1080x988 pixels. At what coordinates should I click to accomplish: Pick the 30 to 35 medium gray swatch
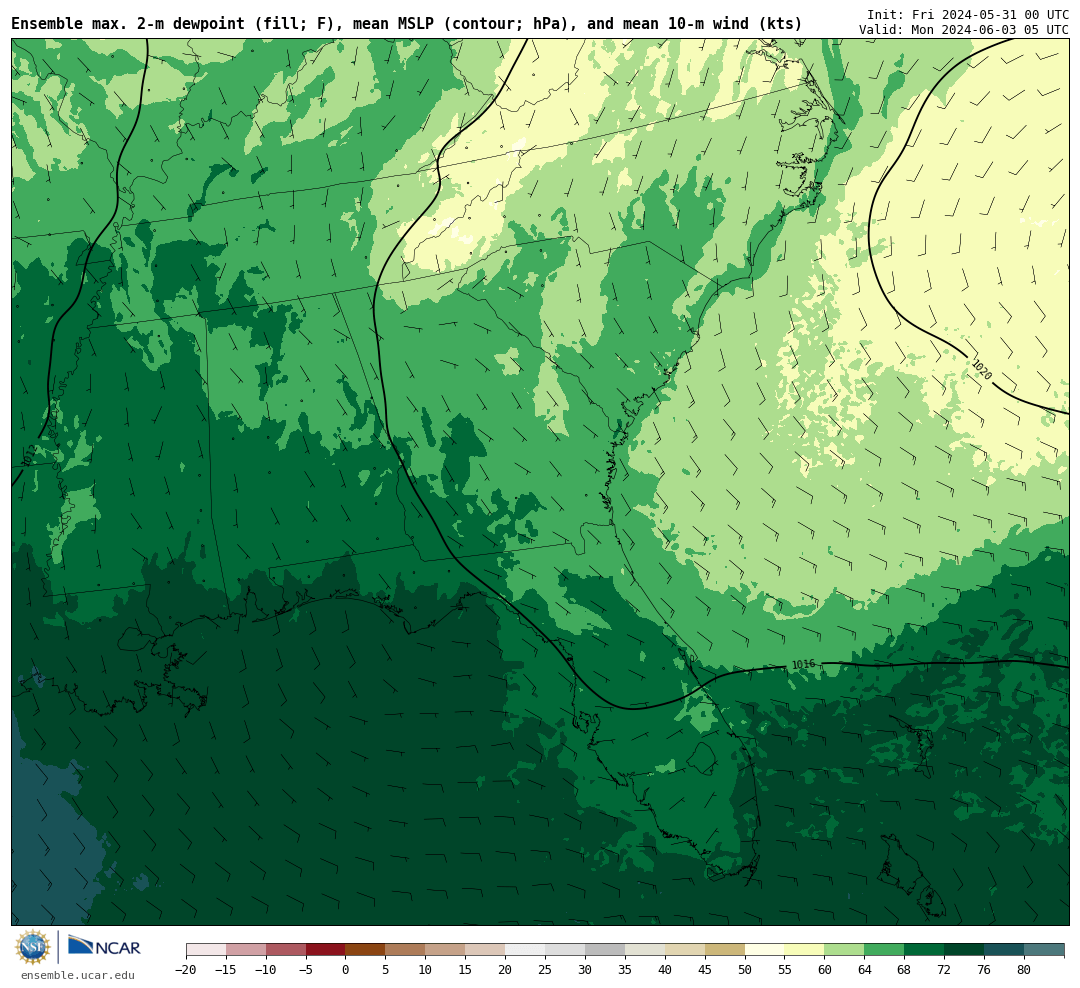[x=605, y=950]
